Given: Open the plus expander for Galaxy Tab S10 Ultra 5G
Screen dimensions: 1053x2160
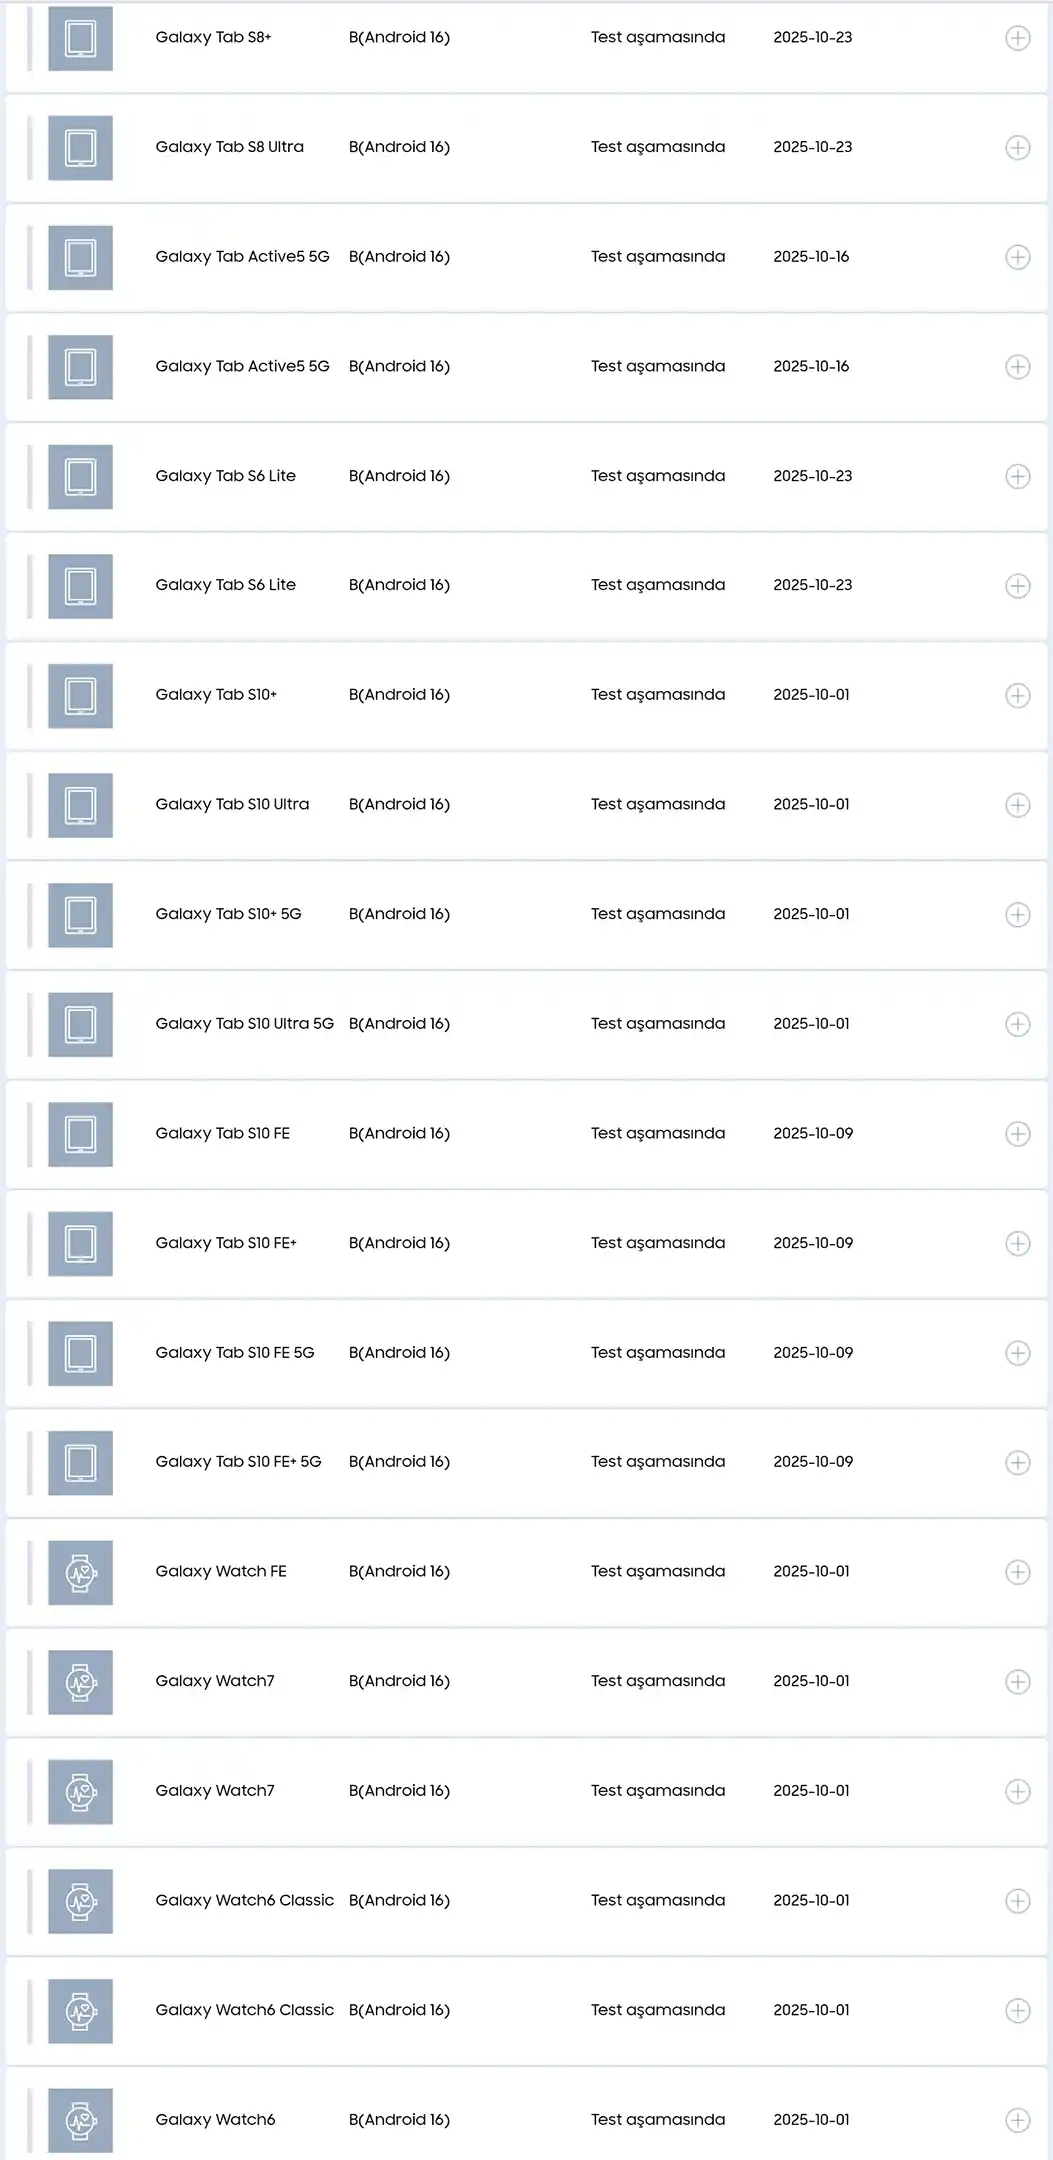Looking at the screenshot, I should [x=1017, y=1024].
